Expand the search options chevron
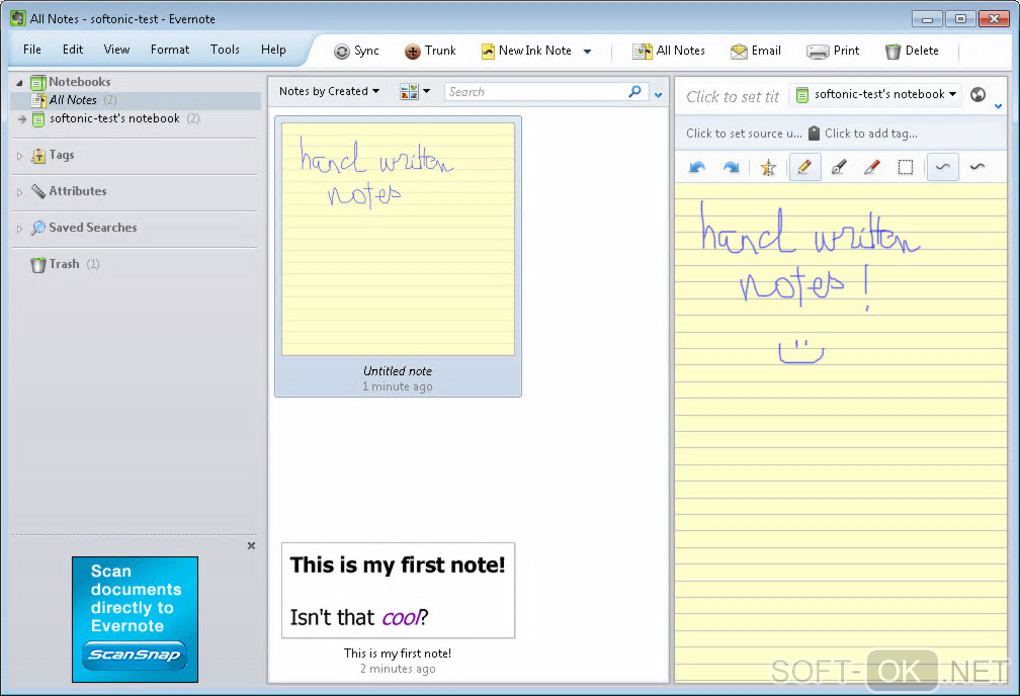 coord(658,96)
